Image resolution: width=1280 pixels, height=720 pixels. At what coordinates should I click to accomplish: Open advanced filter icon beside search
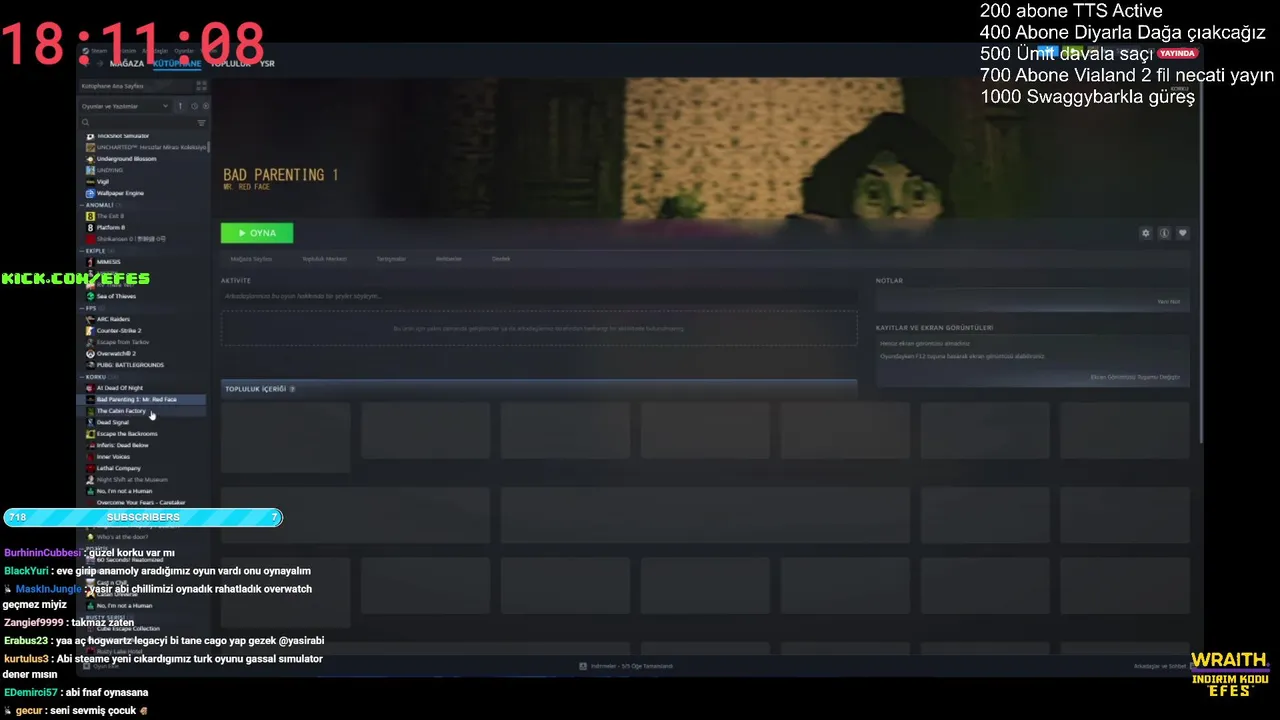[x=201, y=123]
